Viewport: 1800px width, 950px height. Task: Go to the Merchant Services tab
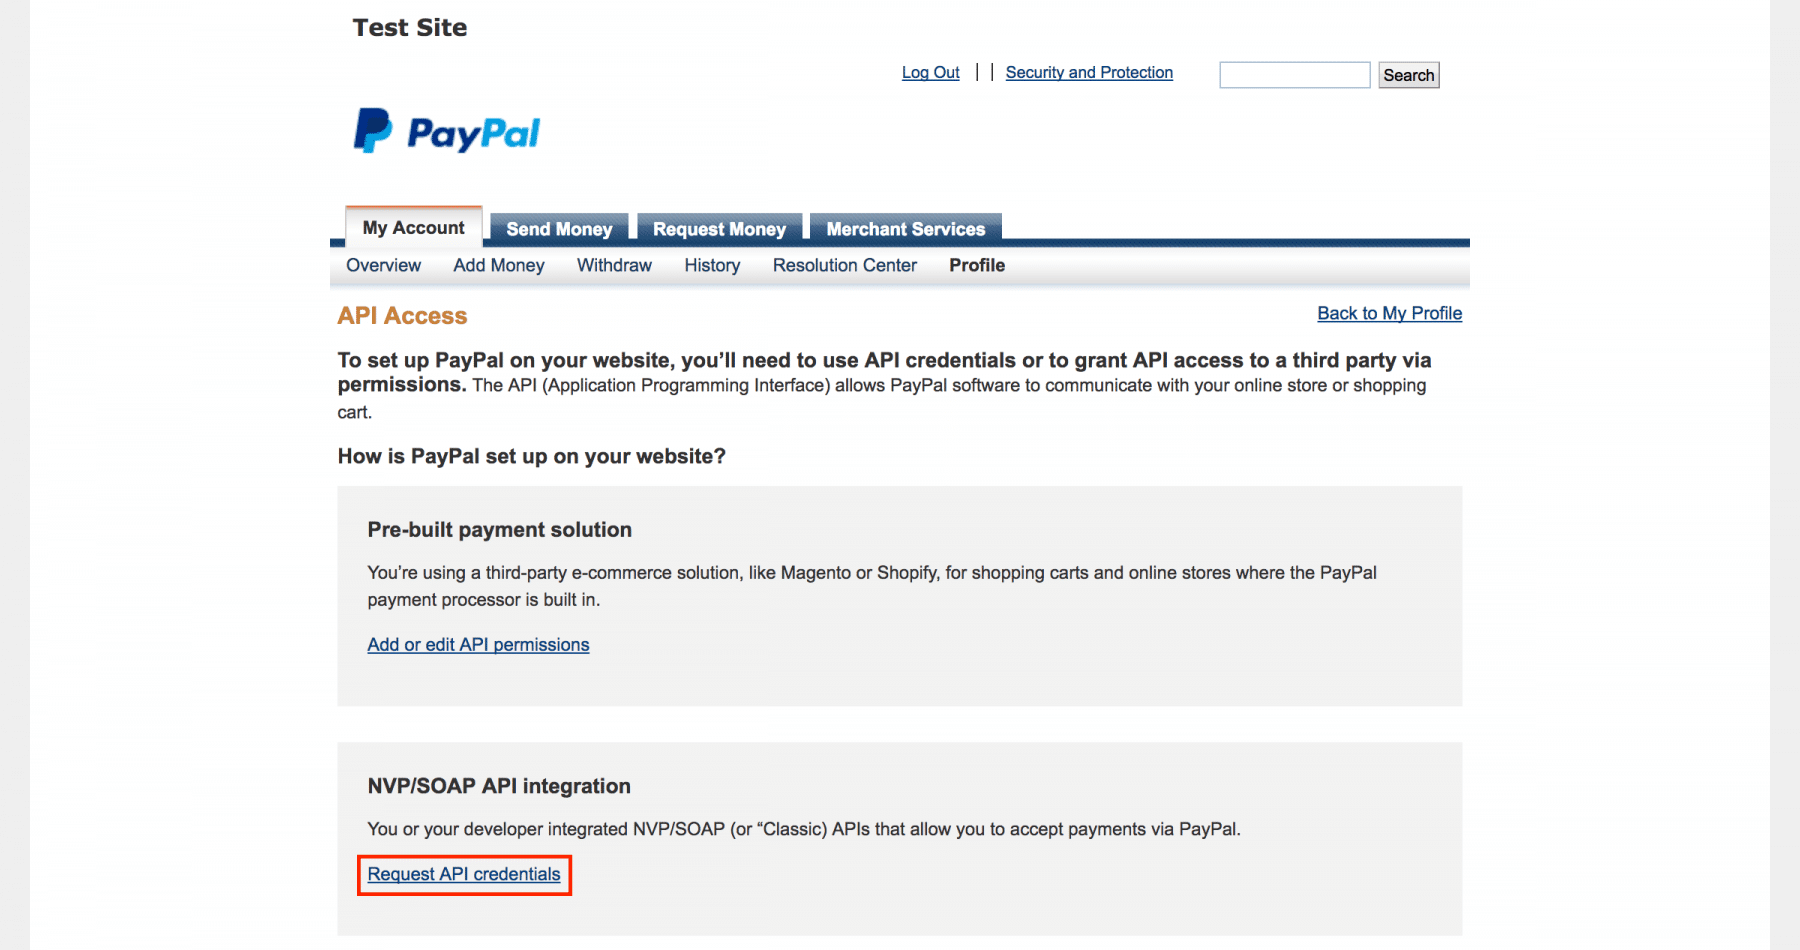tap(904, 228)
